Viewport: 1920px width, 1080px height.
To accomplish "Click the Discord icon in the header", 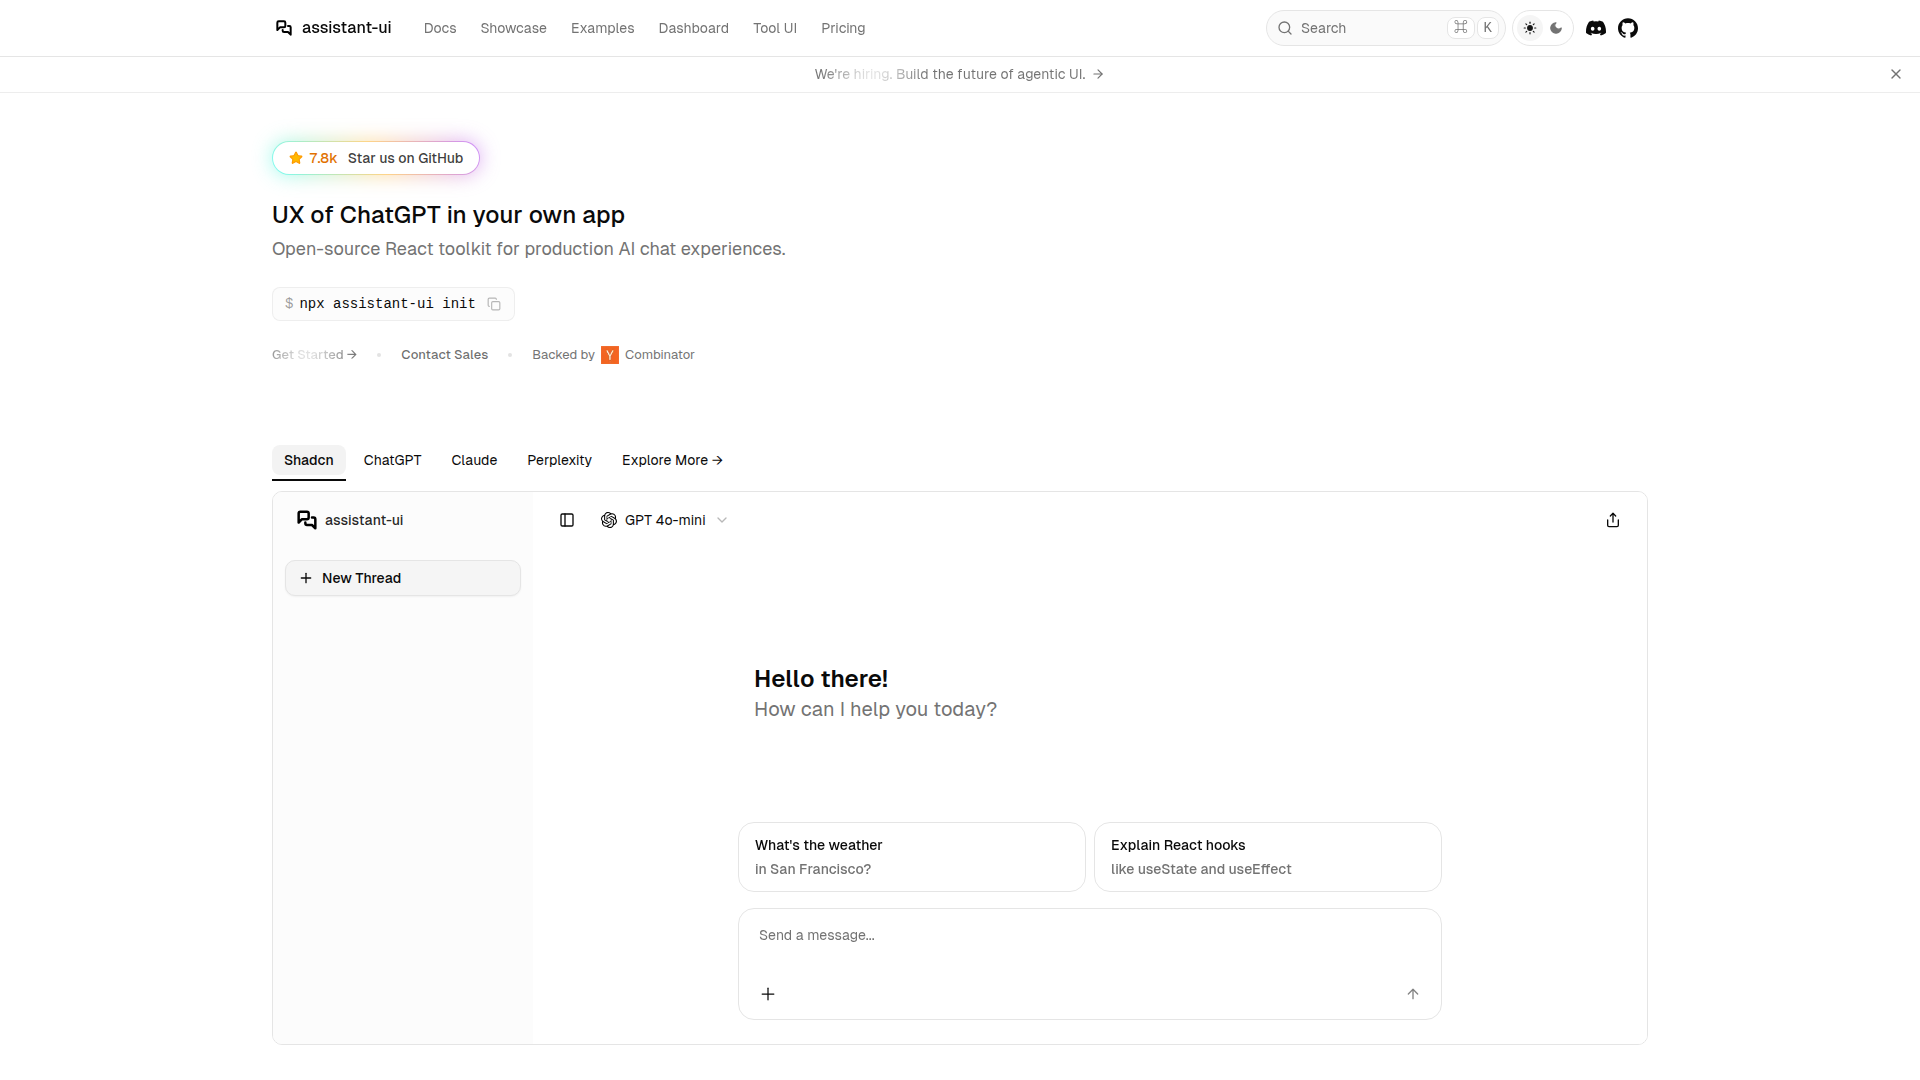I will [x=1596, y=28].
